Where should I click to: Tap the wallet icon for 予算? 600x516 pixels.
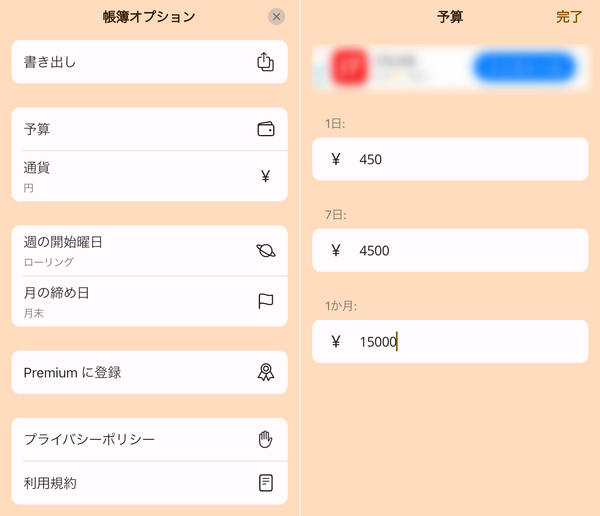tap(266, 129)
